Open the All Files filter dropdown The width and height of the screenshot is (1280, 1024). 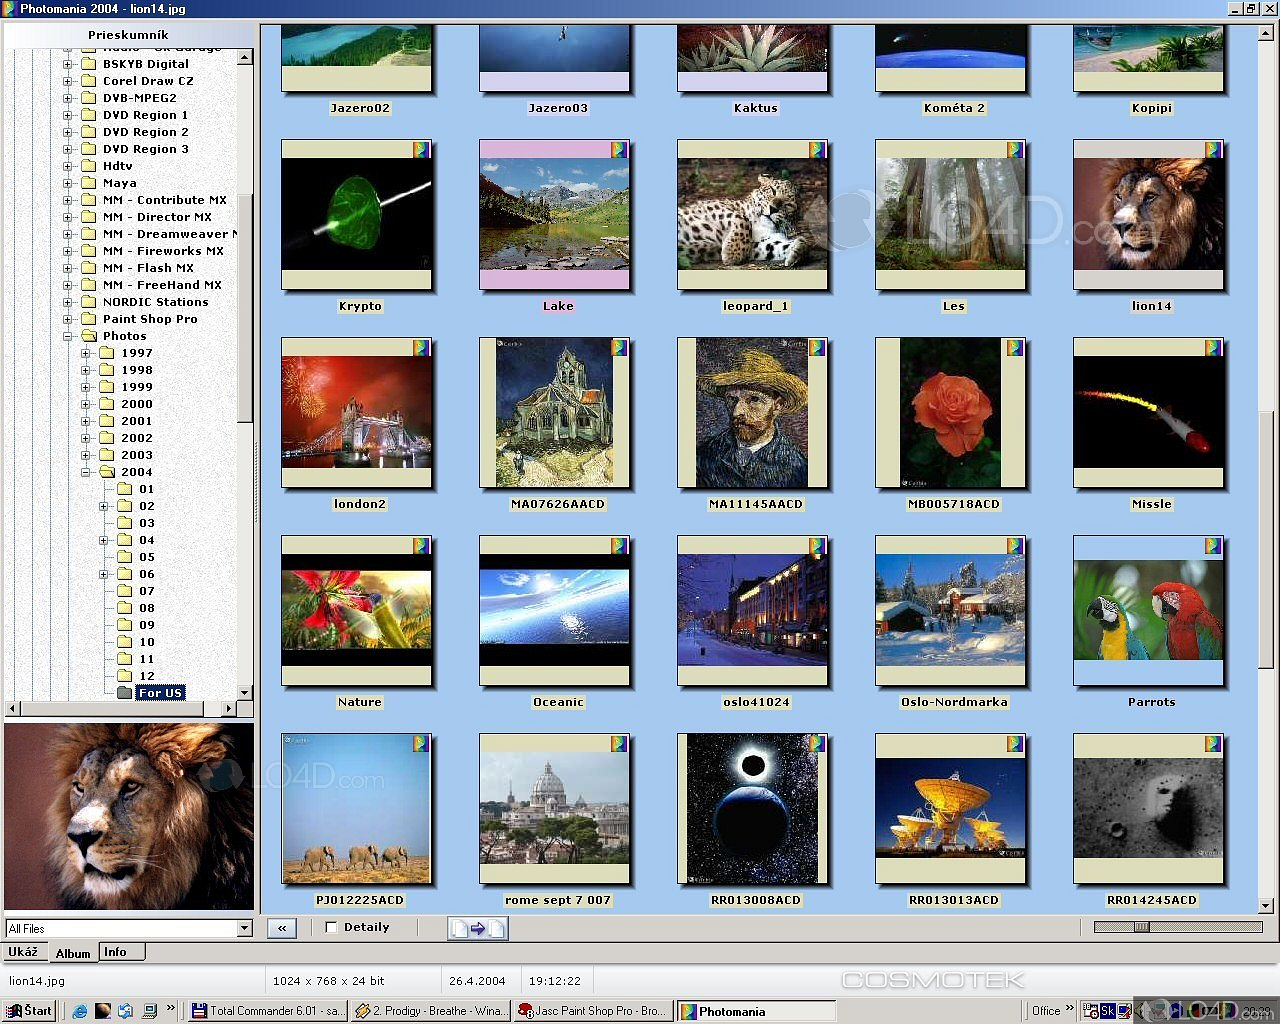[244, 928]
